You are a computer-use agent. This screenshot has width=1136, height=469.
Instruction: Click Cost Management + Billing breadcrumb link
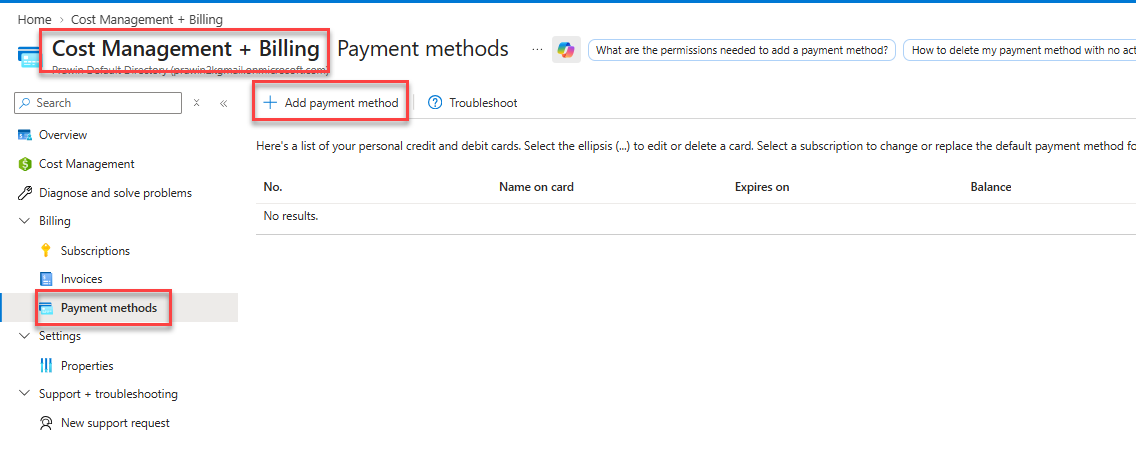point(147,20)
